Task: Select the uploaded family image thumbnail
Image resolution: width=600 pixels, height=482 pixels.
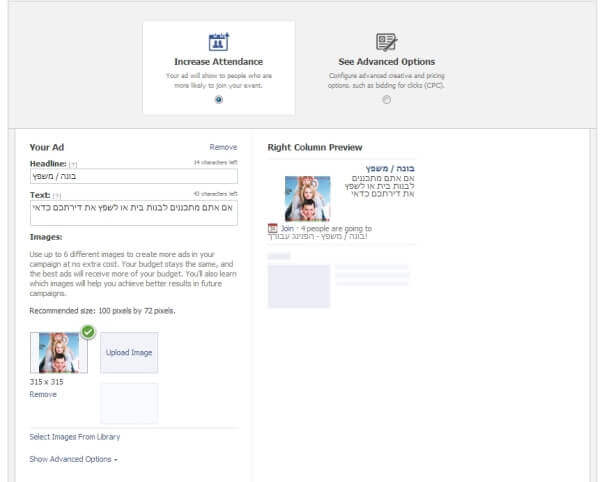Action: point(58,353)
